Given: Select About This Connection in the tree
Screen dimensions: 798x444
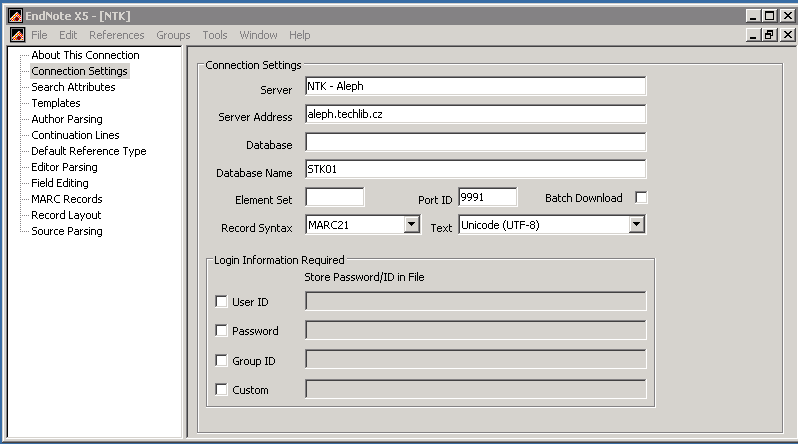Looking at the screenshot, I should coord(85,55).
